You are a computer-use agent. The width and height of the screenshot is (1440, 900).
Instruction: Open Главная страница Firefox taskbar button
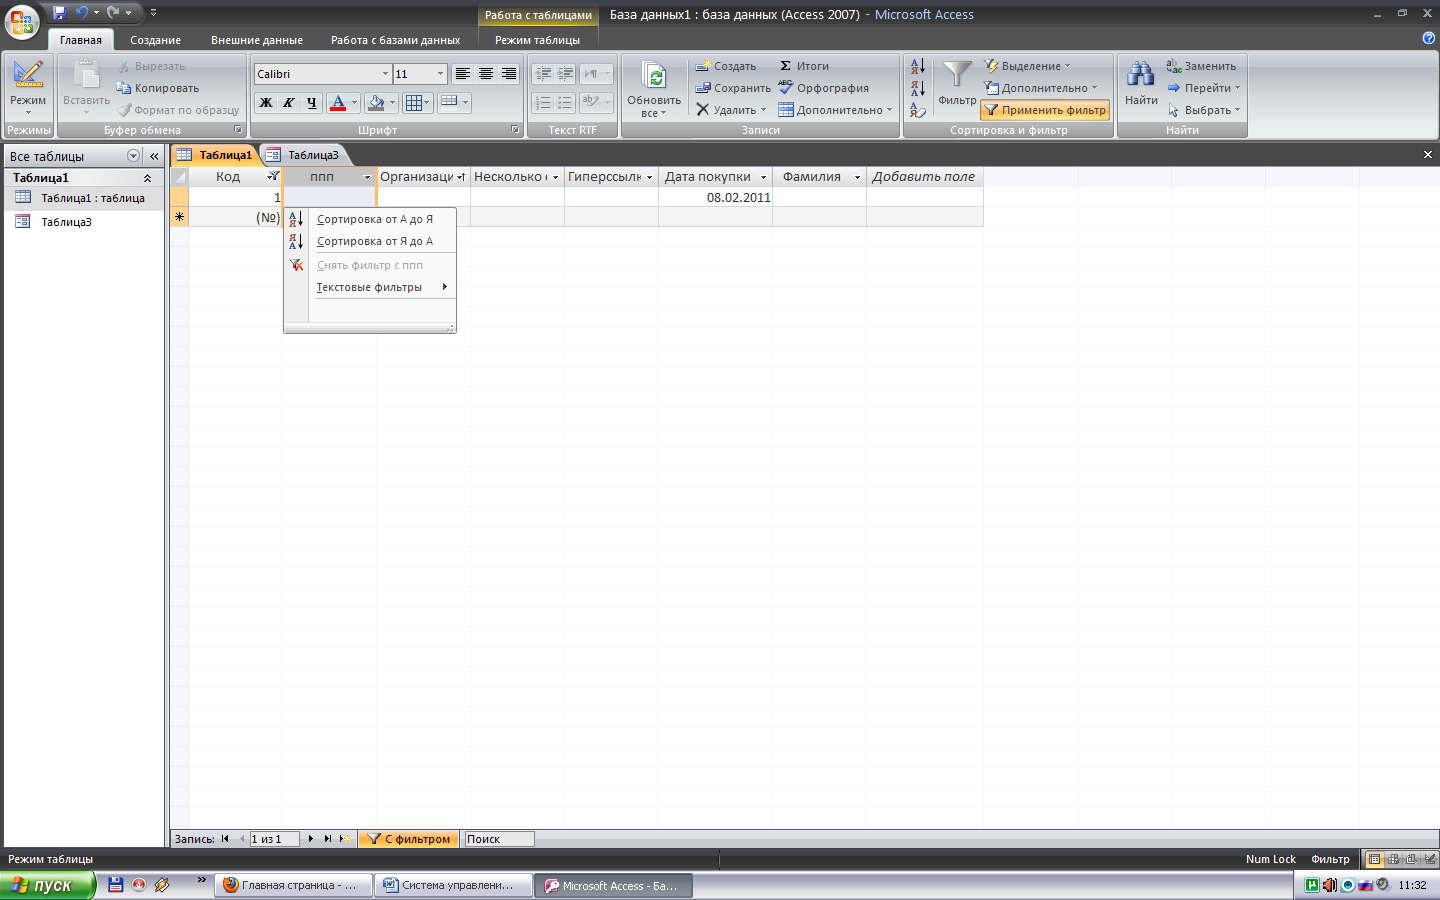[293, 886]
